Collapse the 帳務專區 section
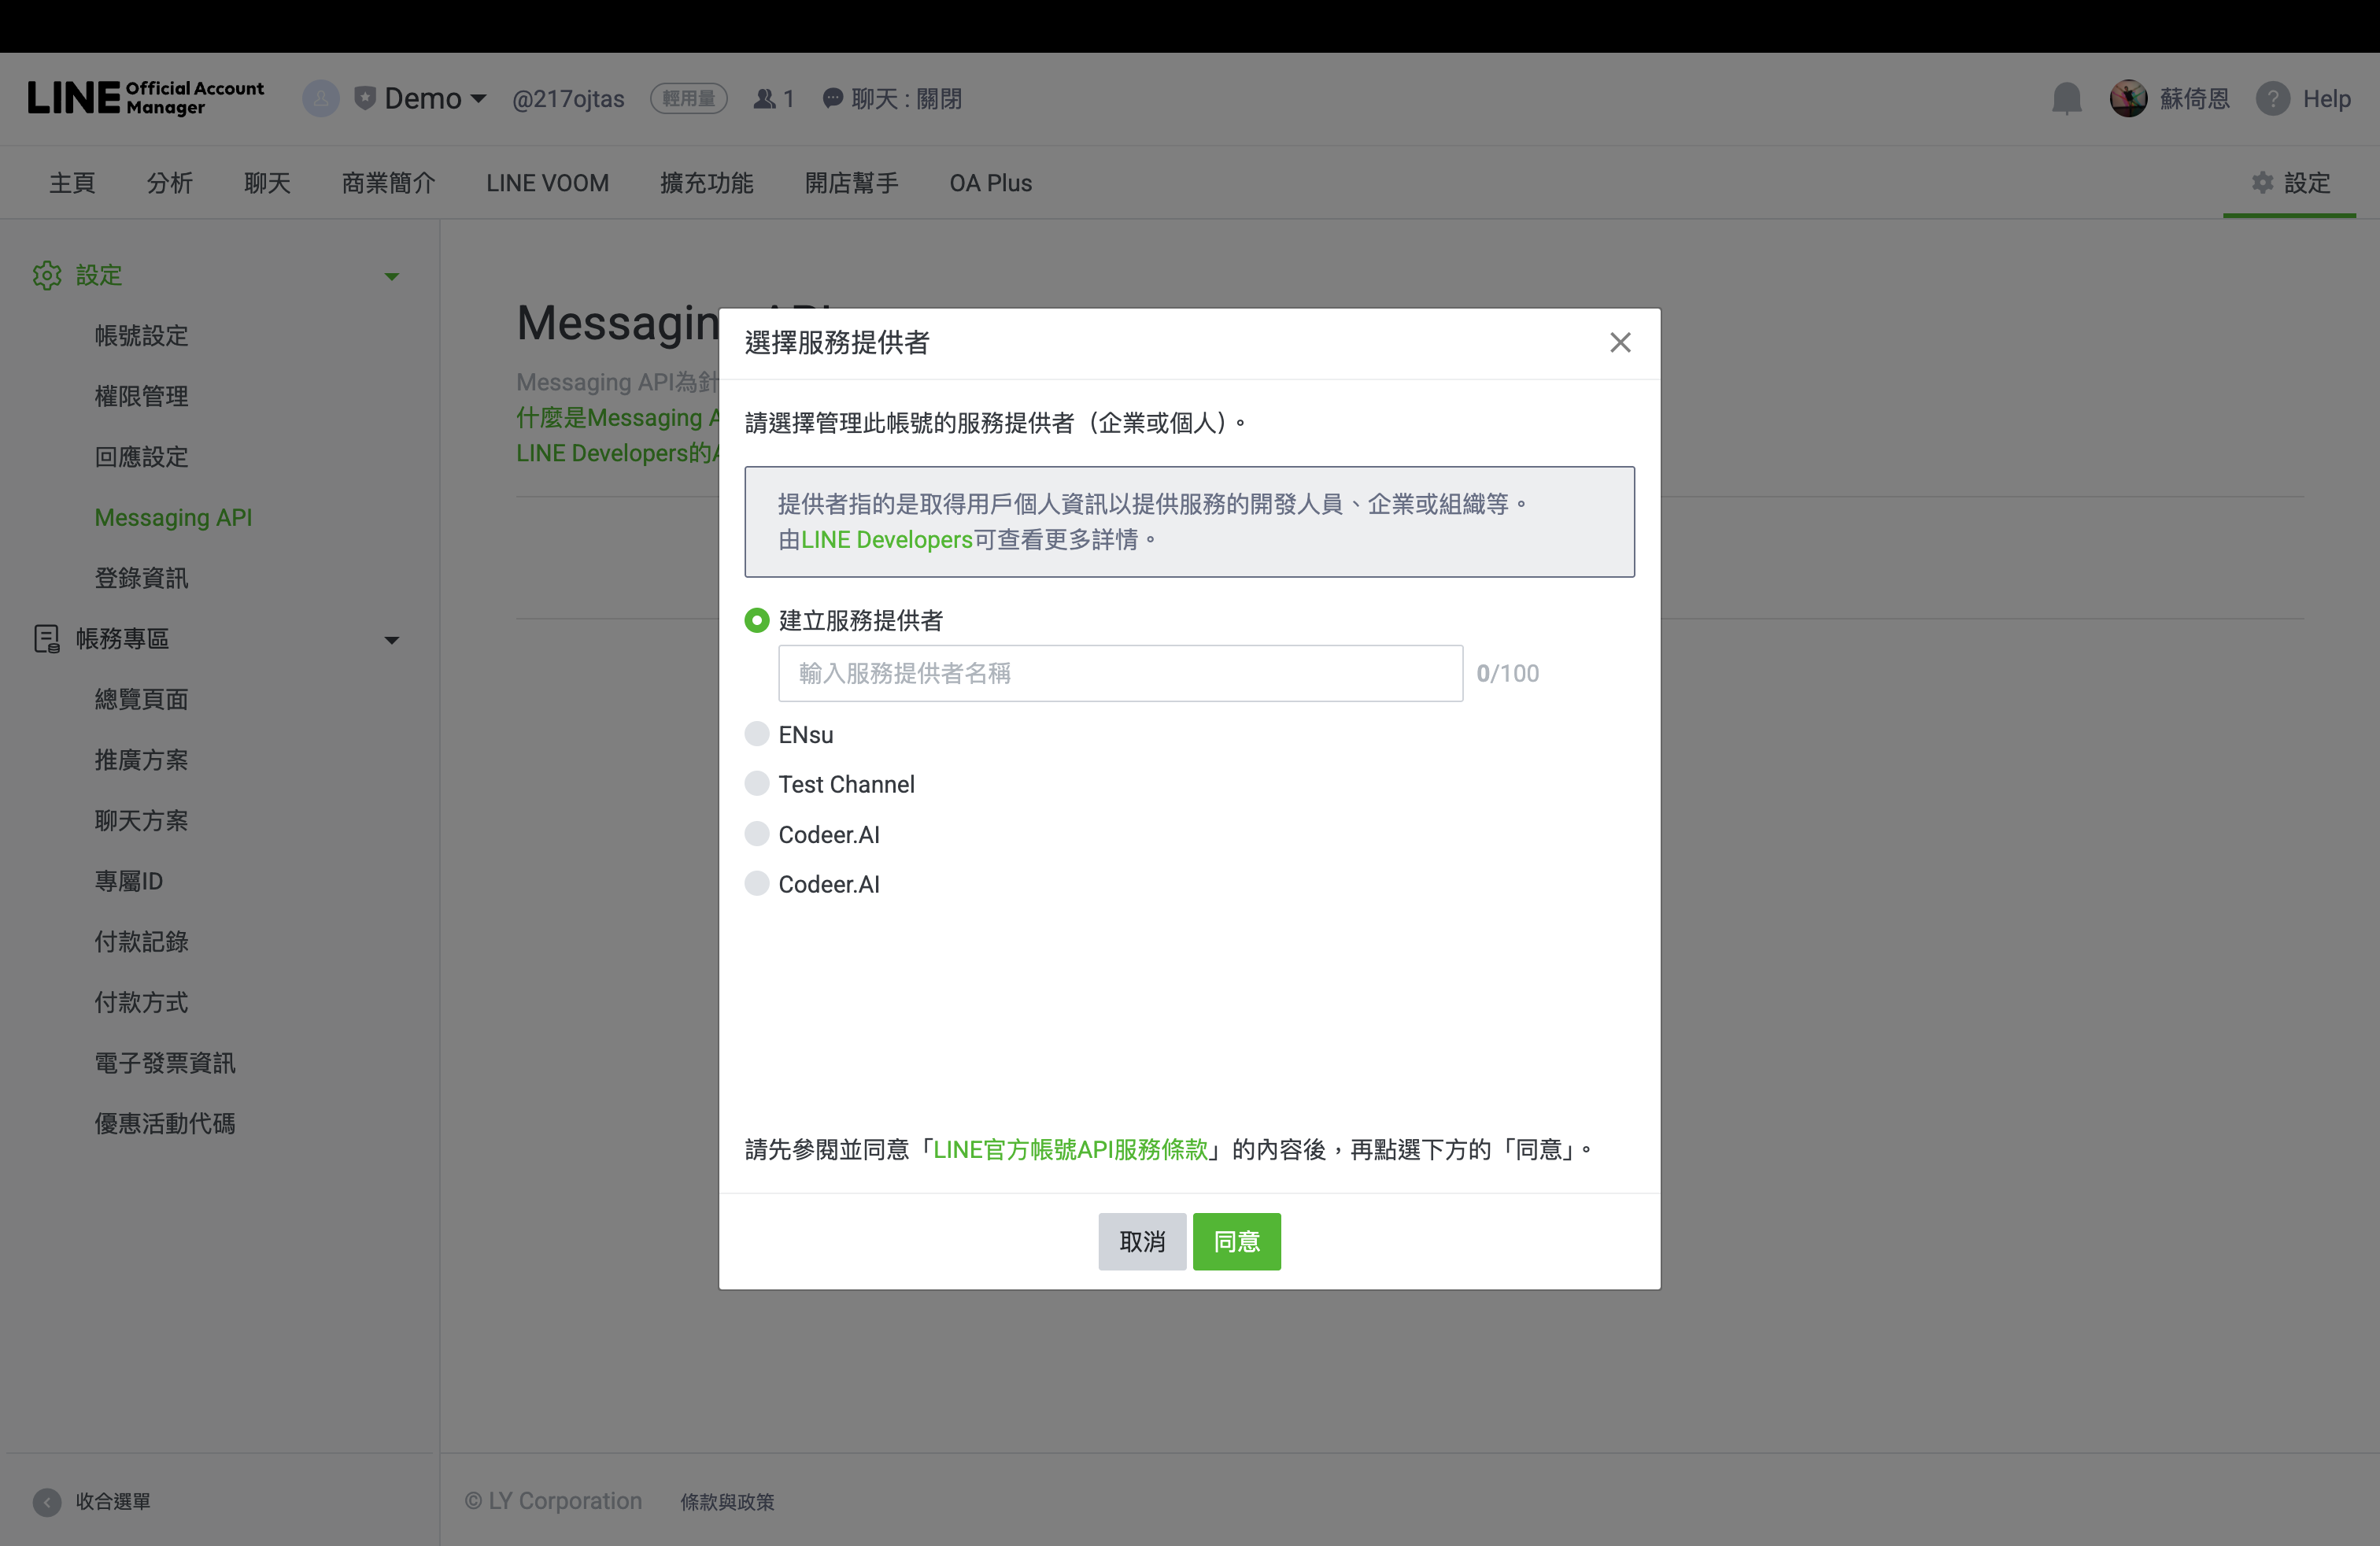Image resolution: width=2380 pixels, height=1546 pixels. [392, 639]
